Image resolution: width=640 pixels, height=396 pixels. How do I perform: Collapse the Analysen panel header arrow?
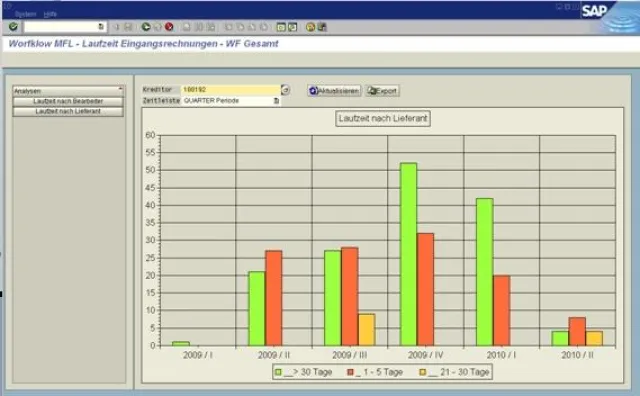pyautogui.click(x=120, y=89)
